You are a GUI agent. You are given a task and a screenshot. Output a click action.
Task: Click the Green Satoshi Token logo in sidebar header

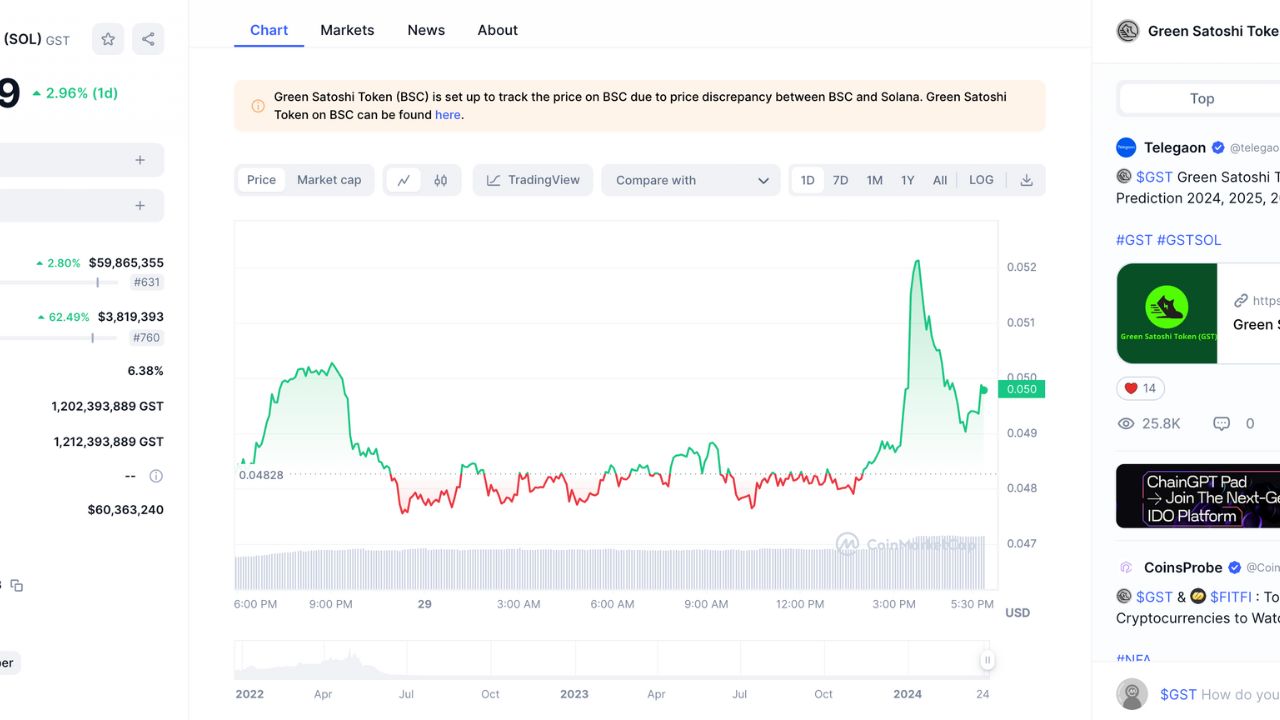point(1128,31)
